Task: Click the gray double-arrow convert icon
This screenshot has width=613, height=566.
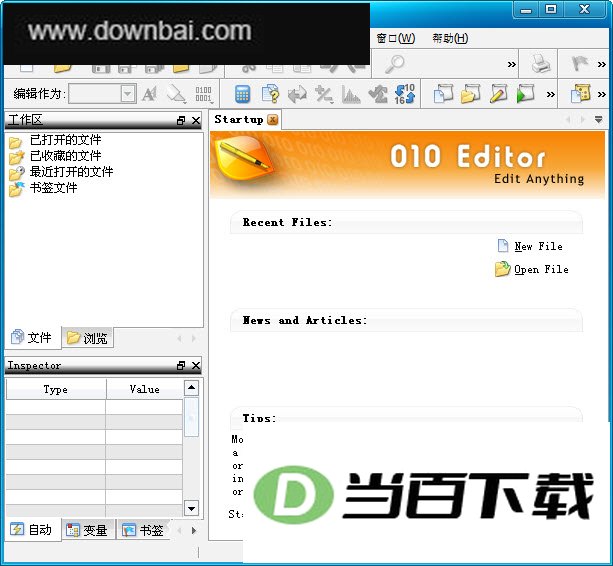Action: pyautogui.click(x=297, y=95)
